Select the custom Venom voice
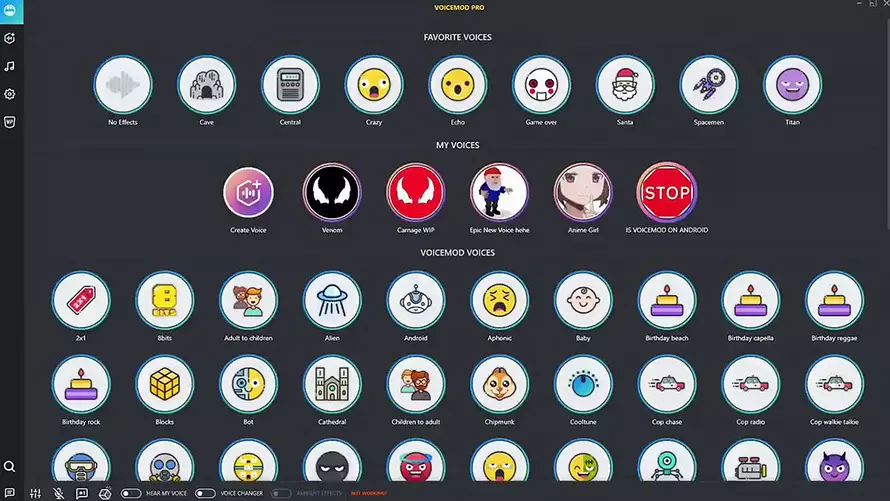This screenshot has height=501, width=890. (x=332, y=192)
